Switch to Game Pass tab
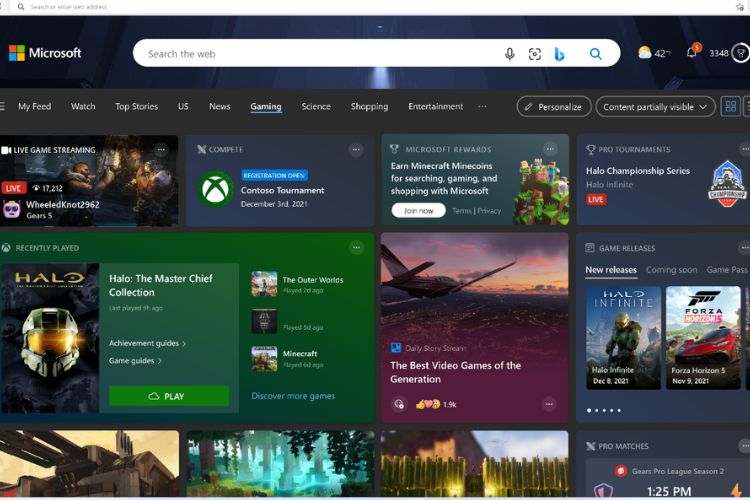Screen dimensions: 750x500 click(x=727, y=270)
